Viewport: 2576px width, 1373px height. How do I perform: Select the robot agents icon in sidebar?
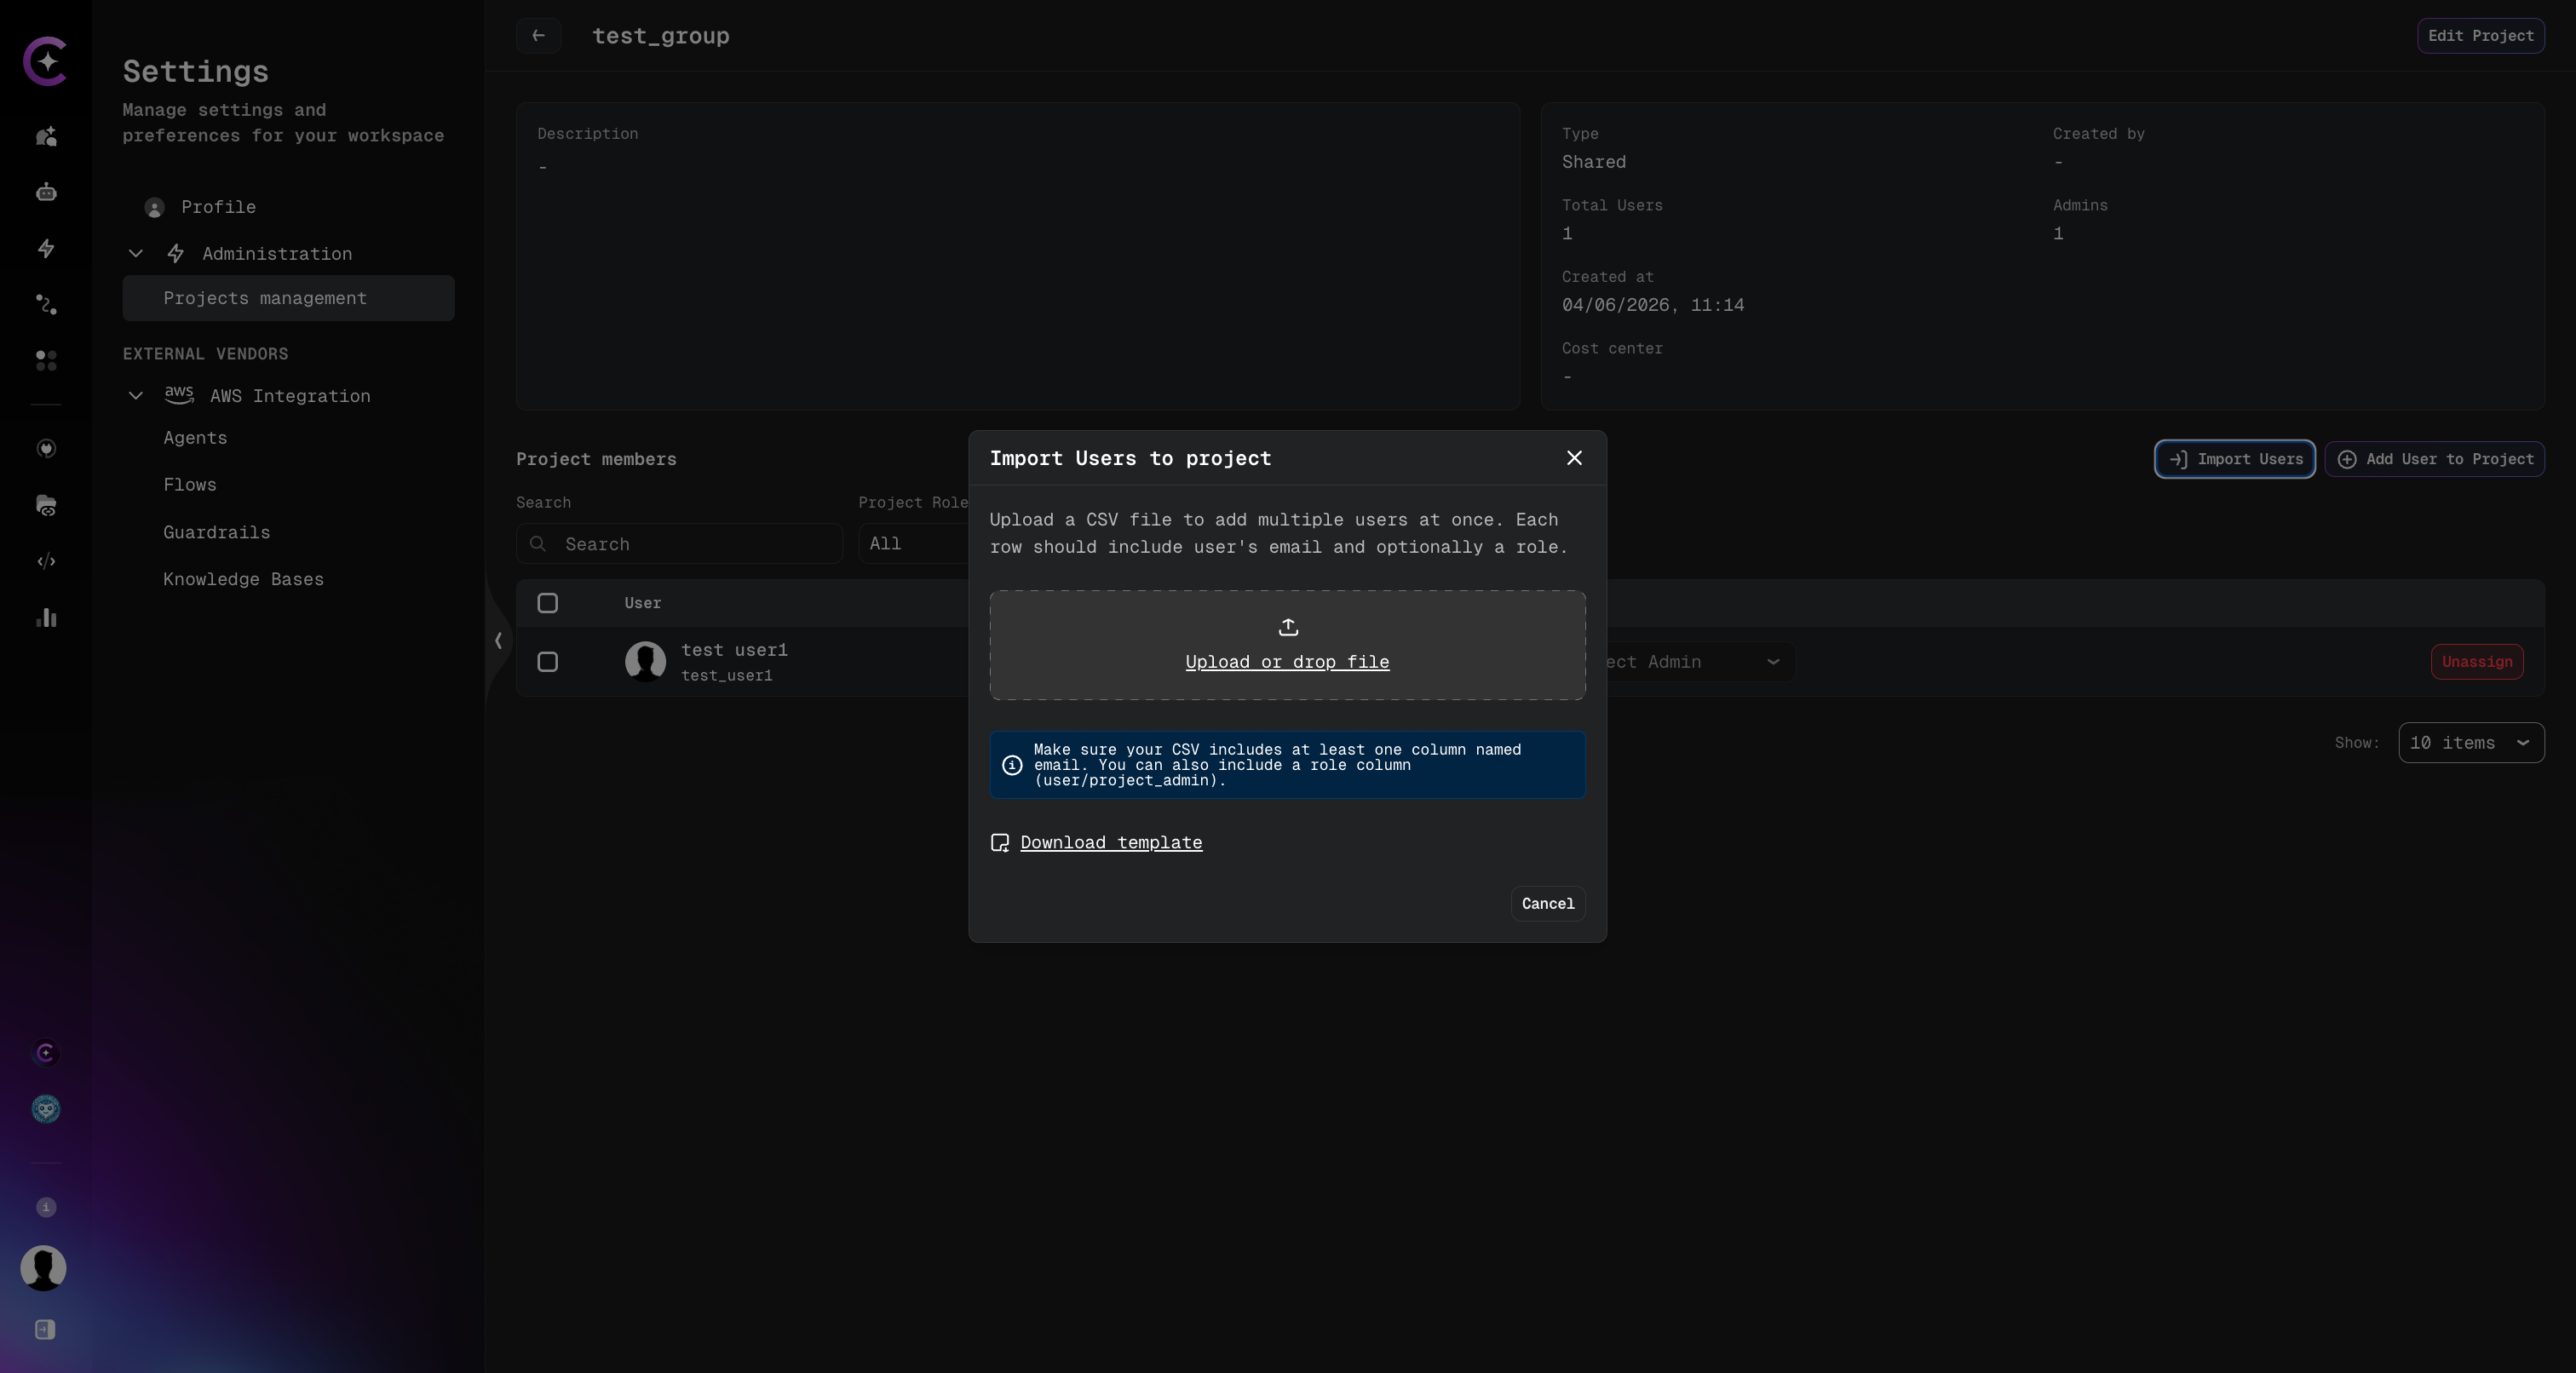(45, 192)
